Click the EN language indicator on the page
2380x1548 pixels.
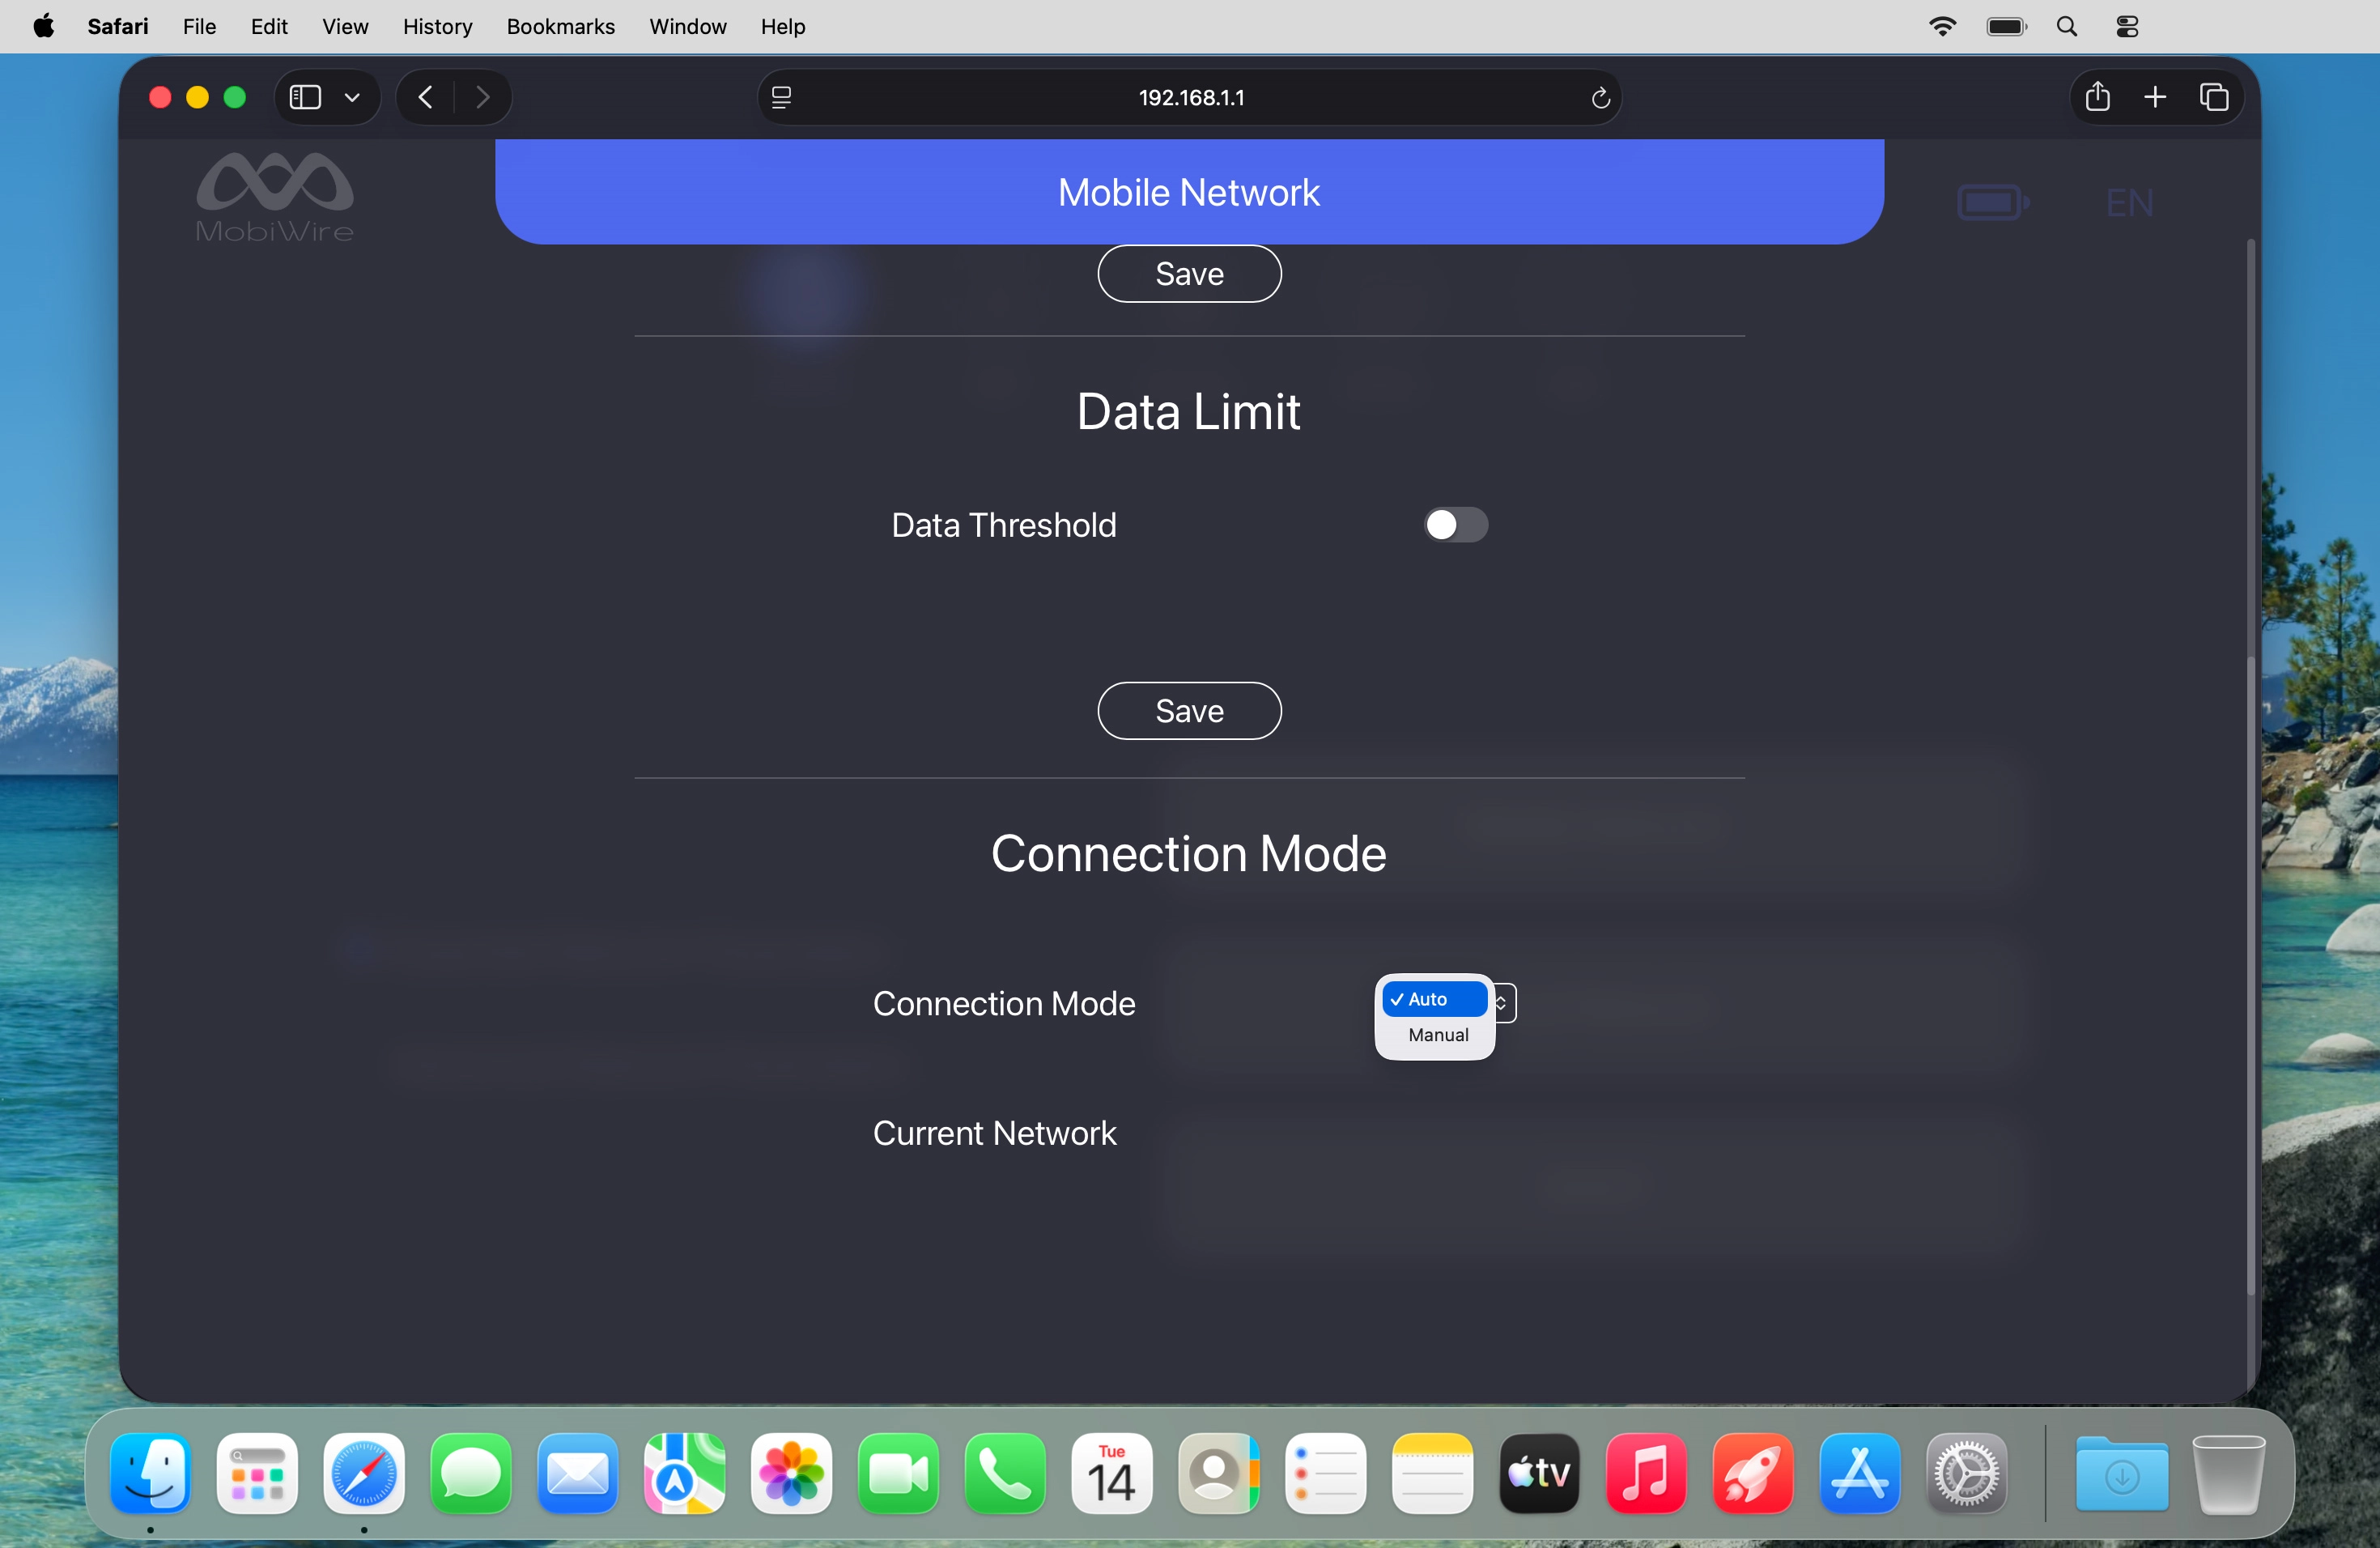pos(2130,200)
